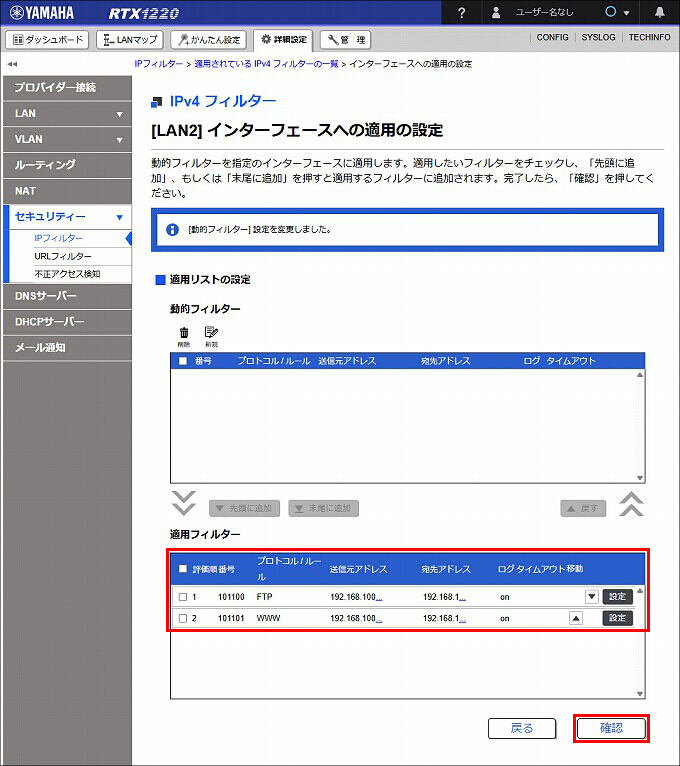Click the large double-chevron down icon
This screenshot has width=680, height=766.
(184, 503)
